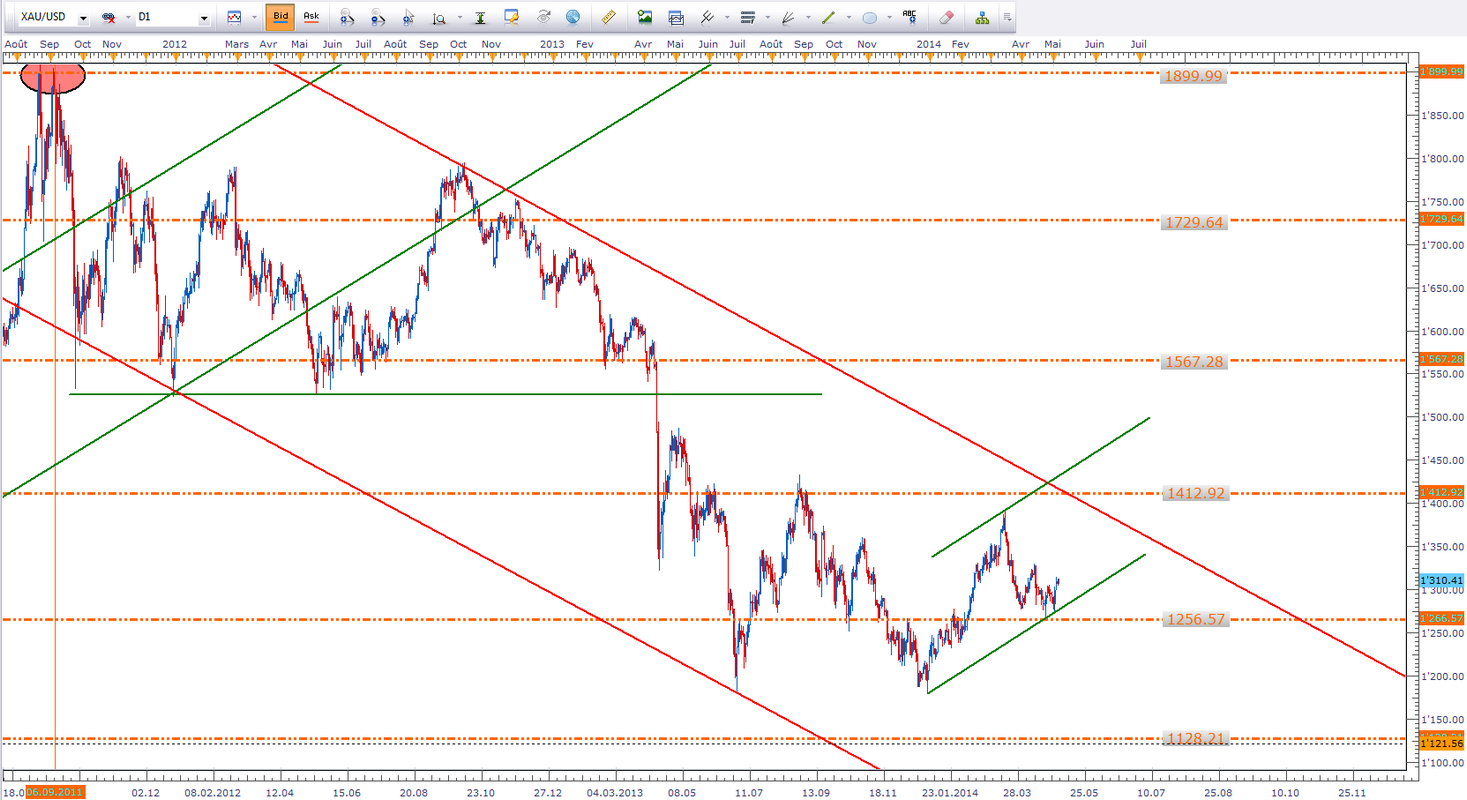Expand the pitchfork tool options arrow
The width and height of the screenshot is (1467, 800).
[725, 19]
